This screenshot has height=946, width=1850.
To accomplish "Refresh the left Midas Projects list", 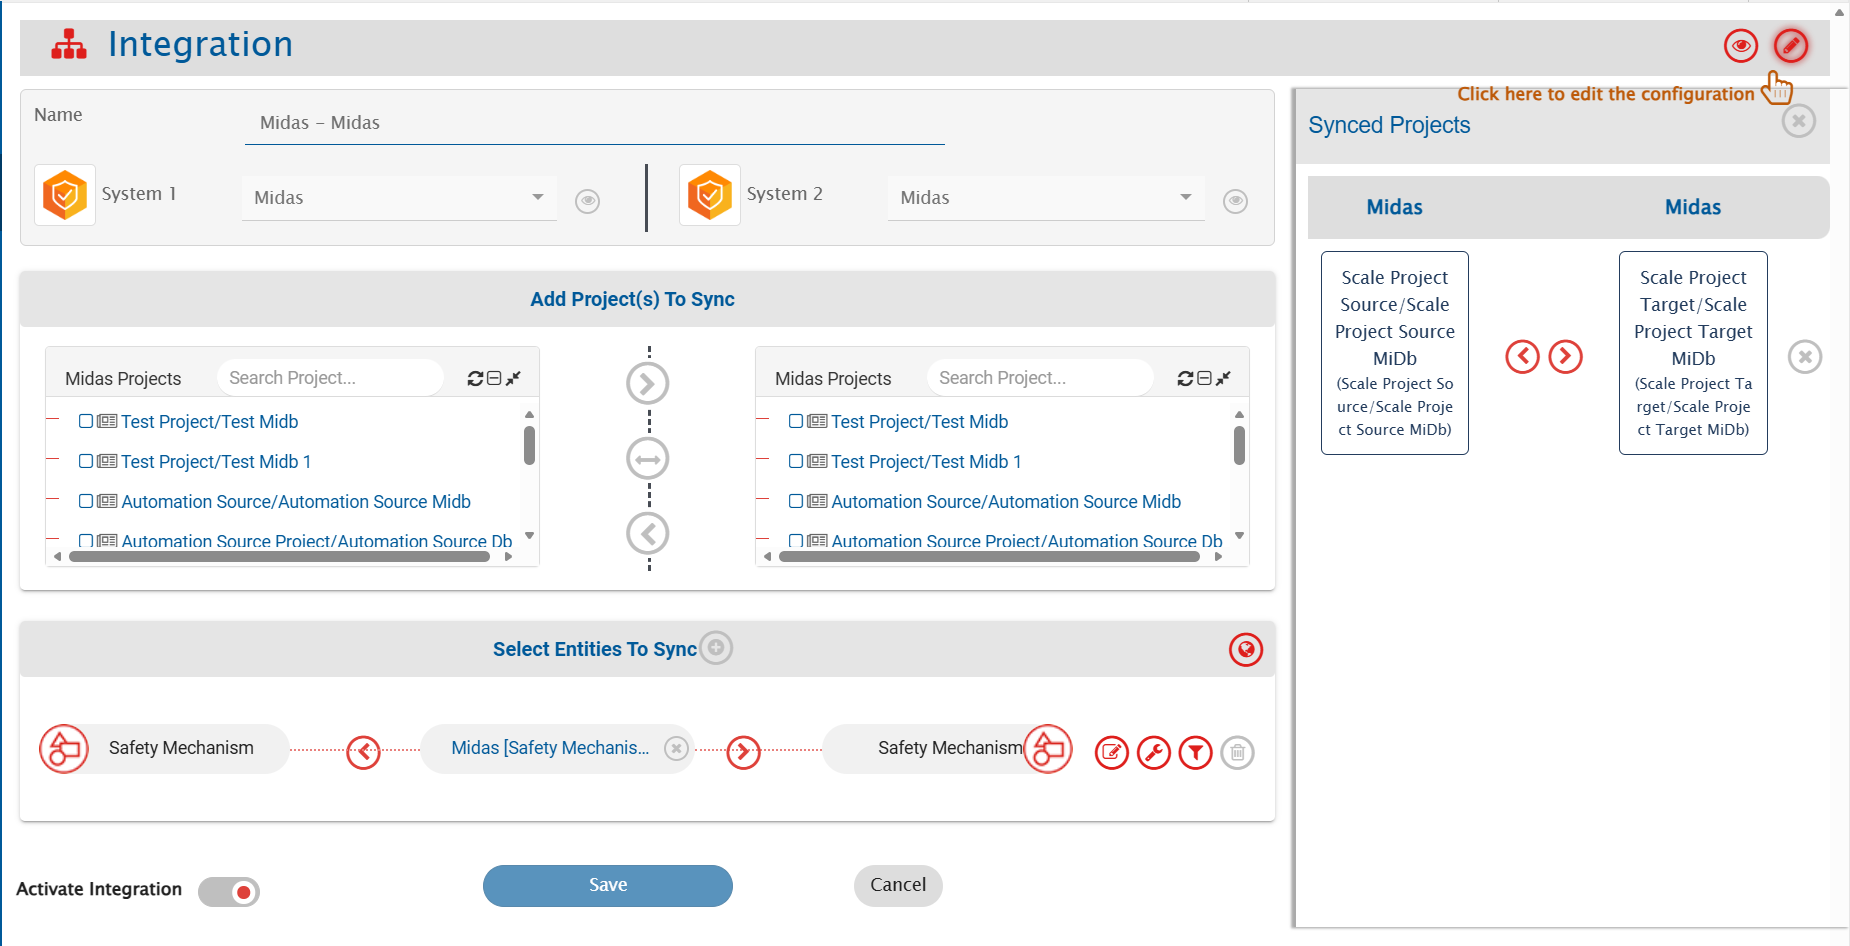I will pyautogui.click(x=475, y=378).
